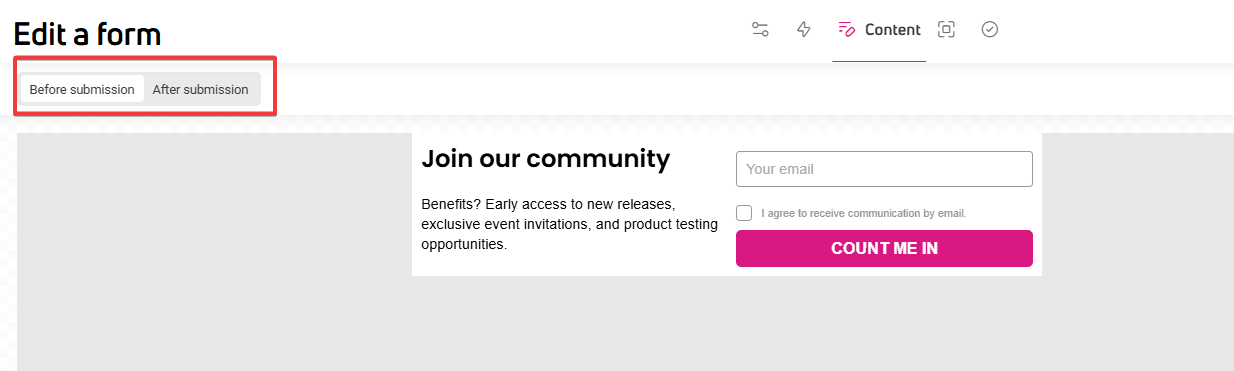Click the word 'opportunities.' in the form text

click(x=464, y=244)
